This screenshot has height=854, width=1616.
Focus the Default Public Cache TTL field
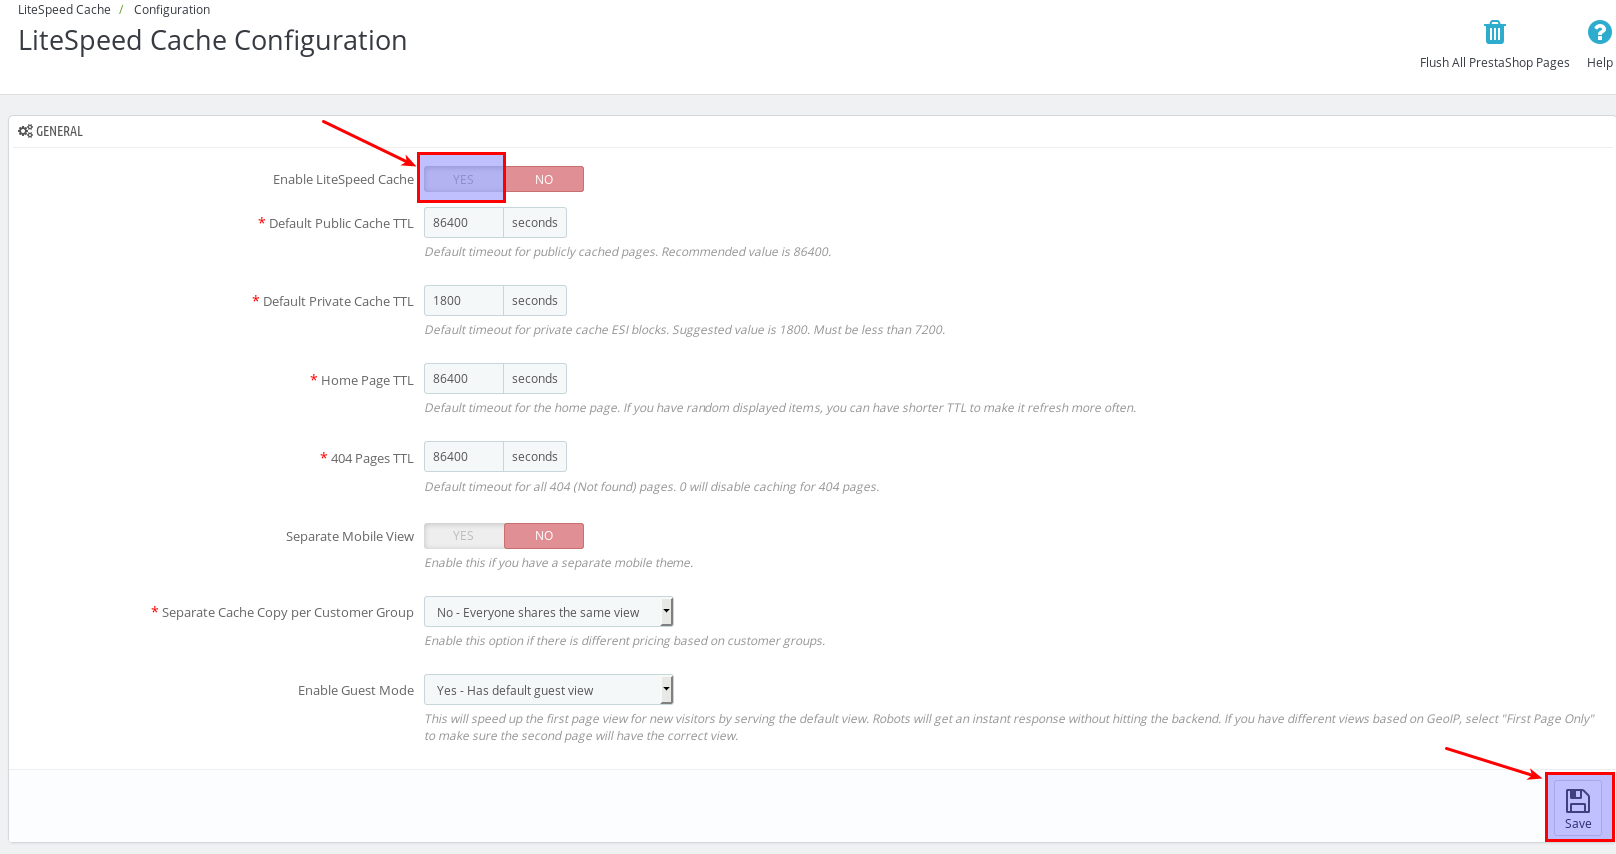click(x=463, y=223)
